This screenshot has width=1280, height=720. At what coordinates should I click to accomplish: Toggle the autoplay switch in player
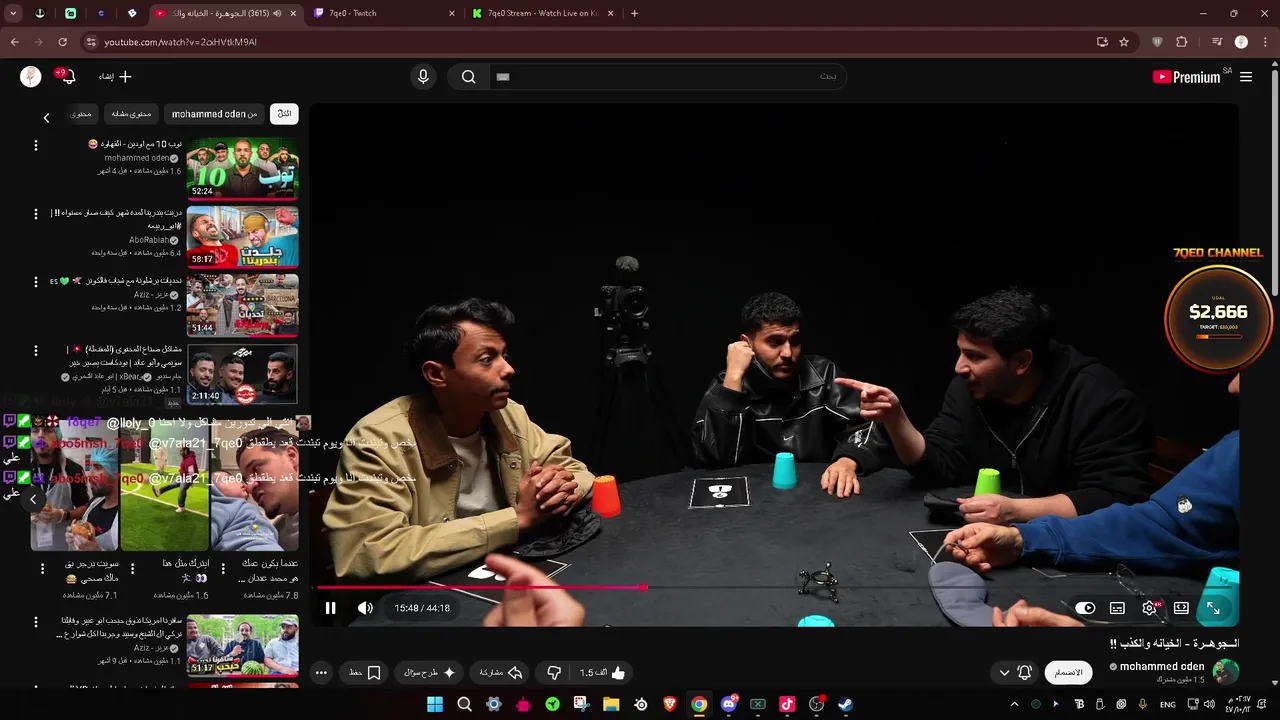1086,608
